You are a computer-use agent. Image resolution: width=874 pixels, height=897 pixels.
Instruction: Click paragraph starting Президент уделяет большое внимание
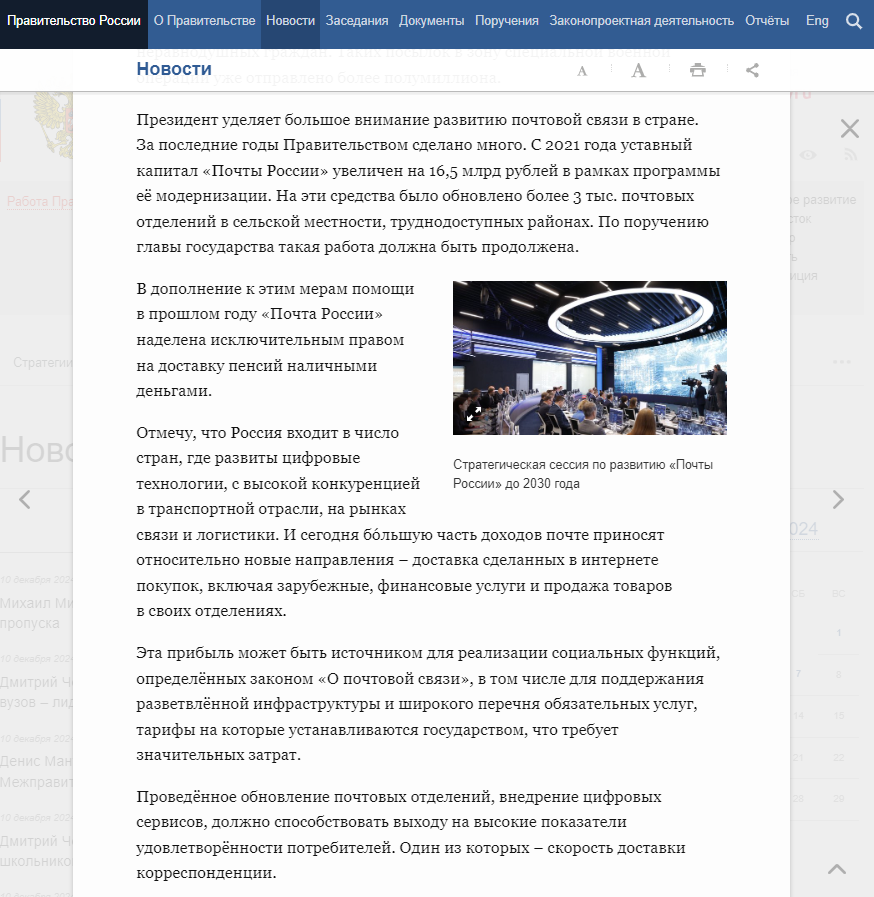pos(428,183)
